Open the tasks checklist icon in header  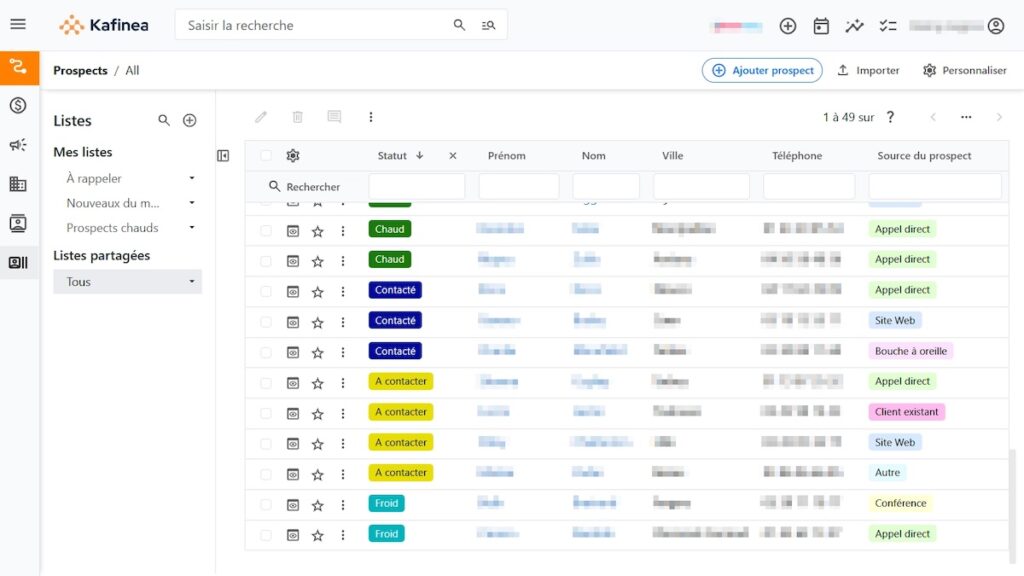coord(887,26)
